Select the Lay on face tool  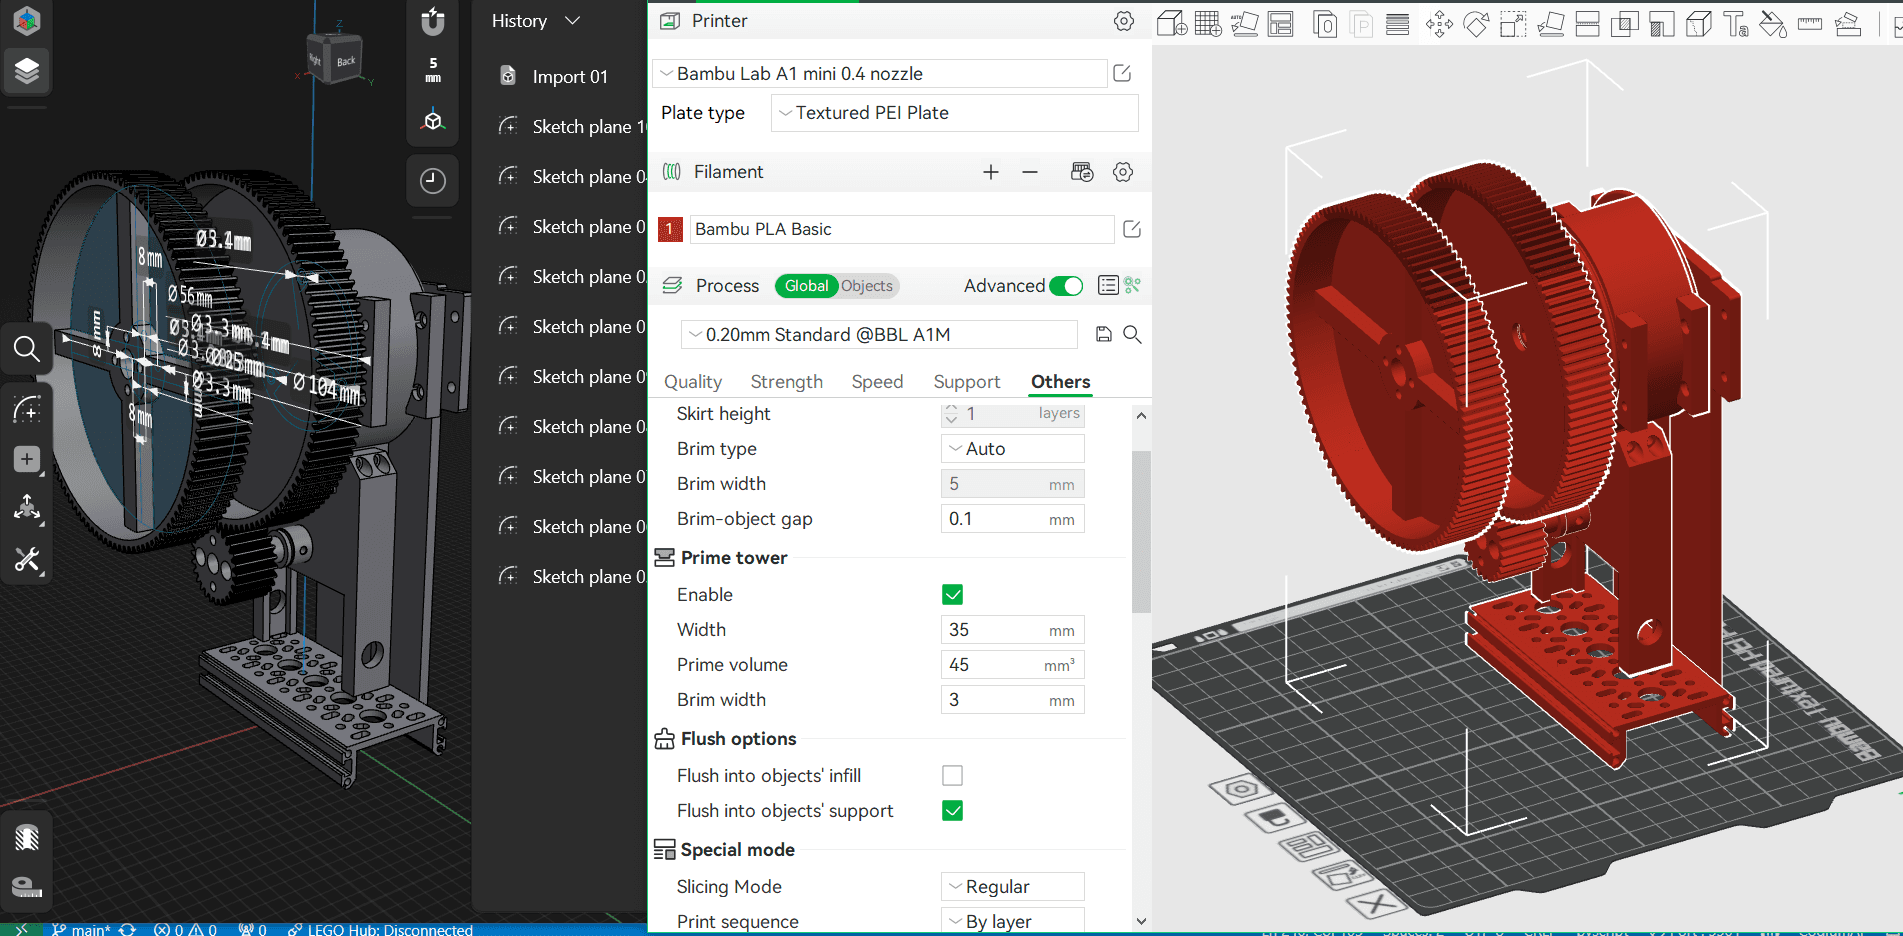pos(1551,24)
